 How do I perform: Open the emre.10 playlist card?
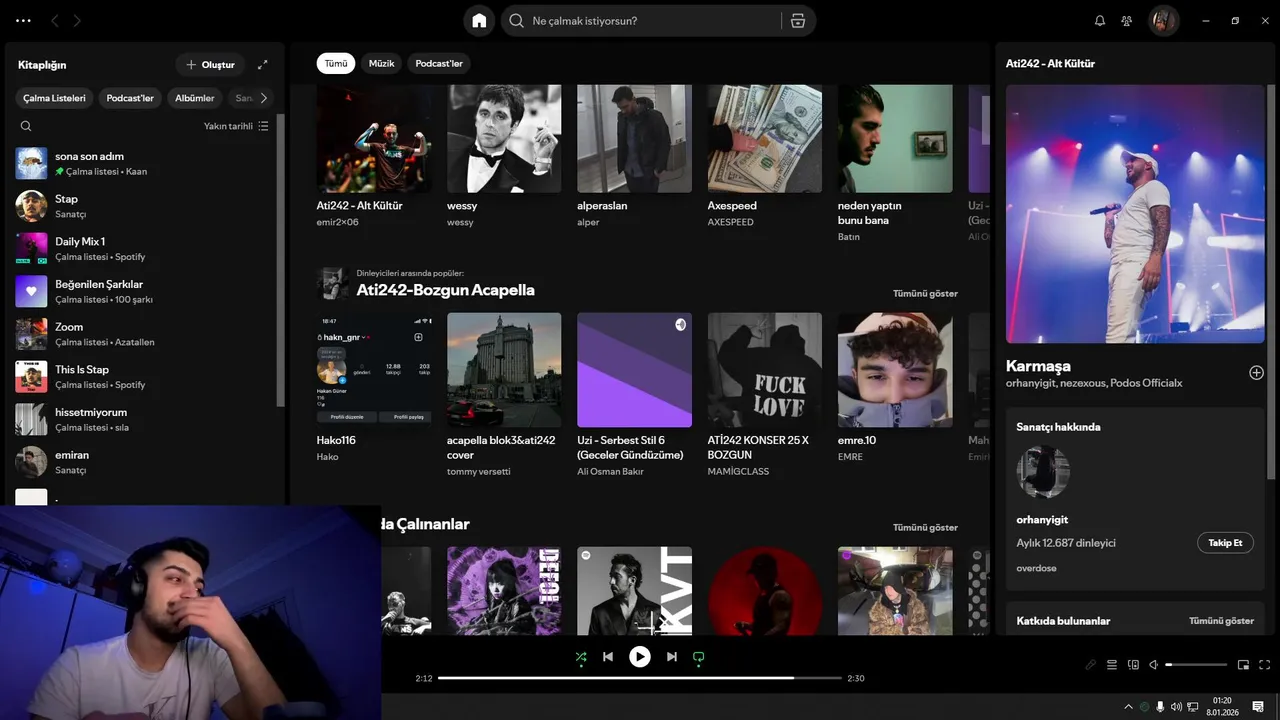pos(895,388)
